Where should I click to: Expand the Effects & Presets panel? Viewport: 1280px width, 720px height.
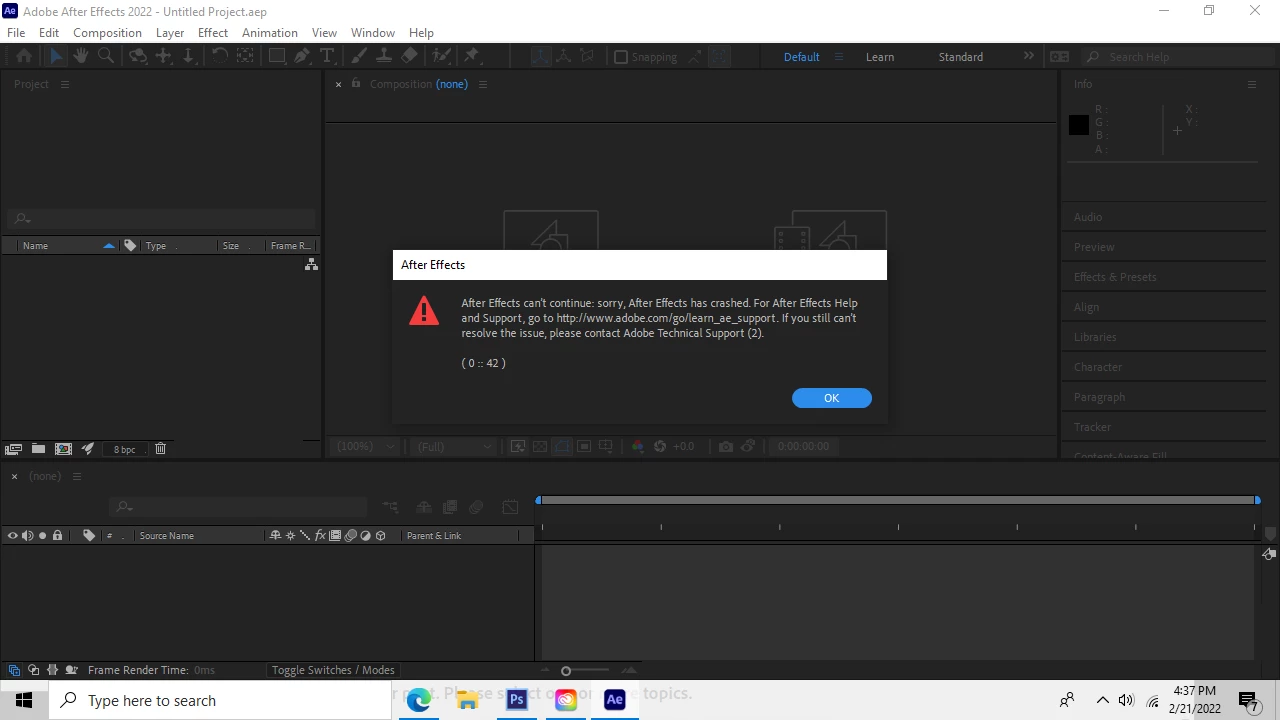click(x=1115, y=277)
